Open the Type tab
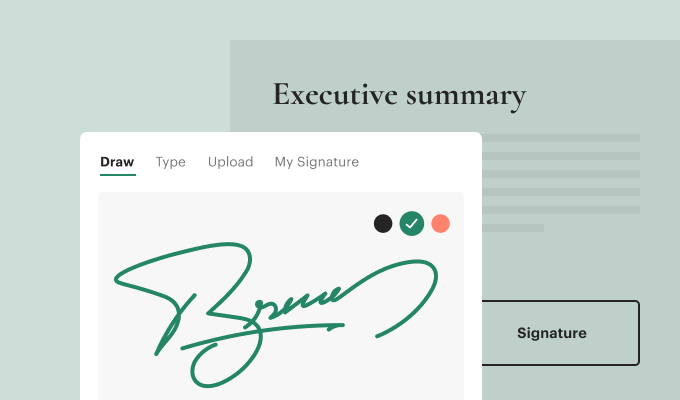The width and height of the screenshot is (680, 400). [x=171, y=162]
